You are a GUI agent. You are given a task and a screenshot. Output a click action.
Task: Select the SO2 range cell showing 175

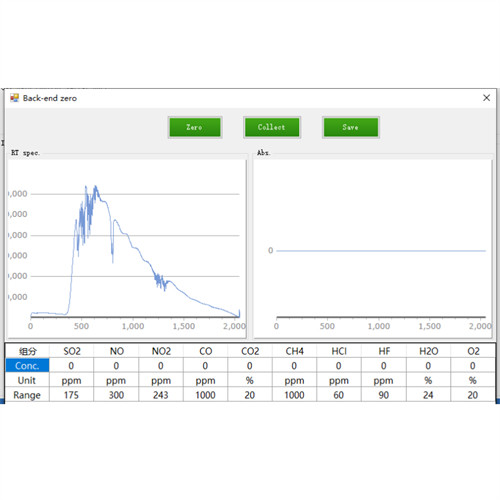click(72, 395)
